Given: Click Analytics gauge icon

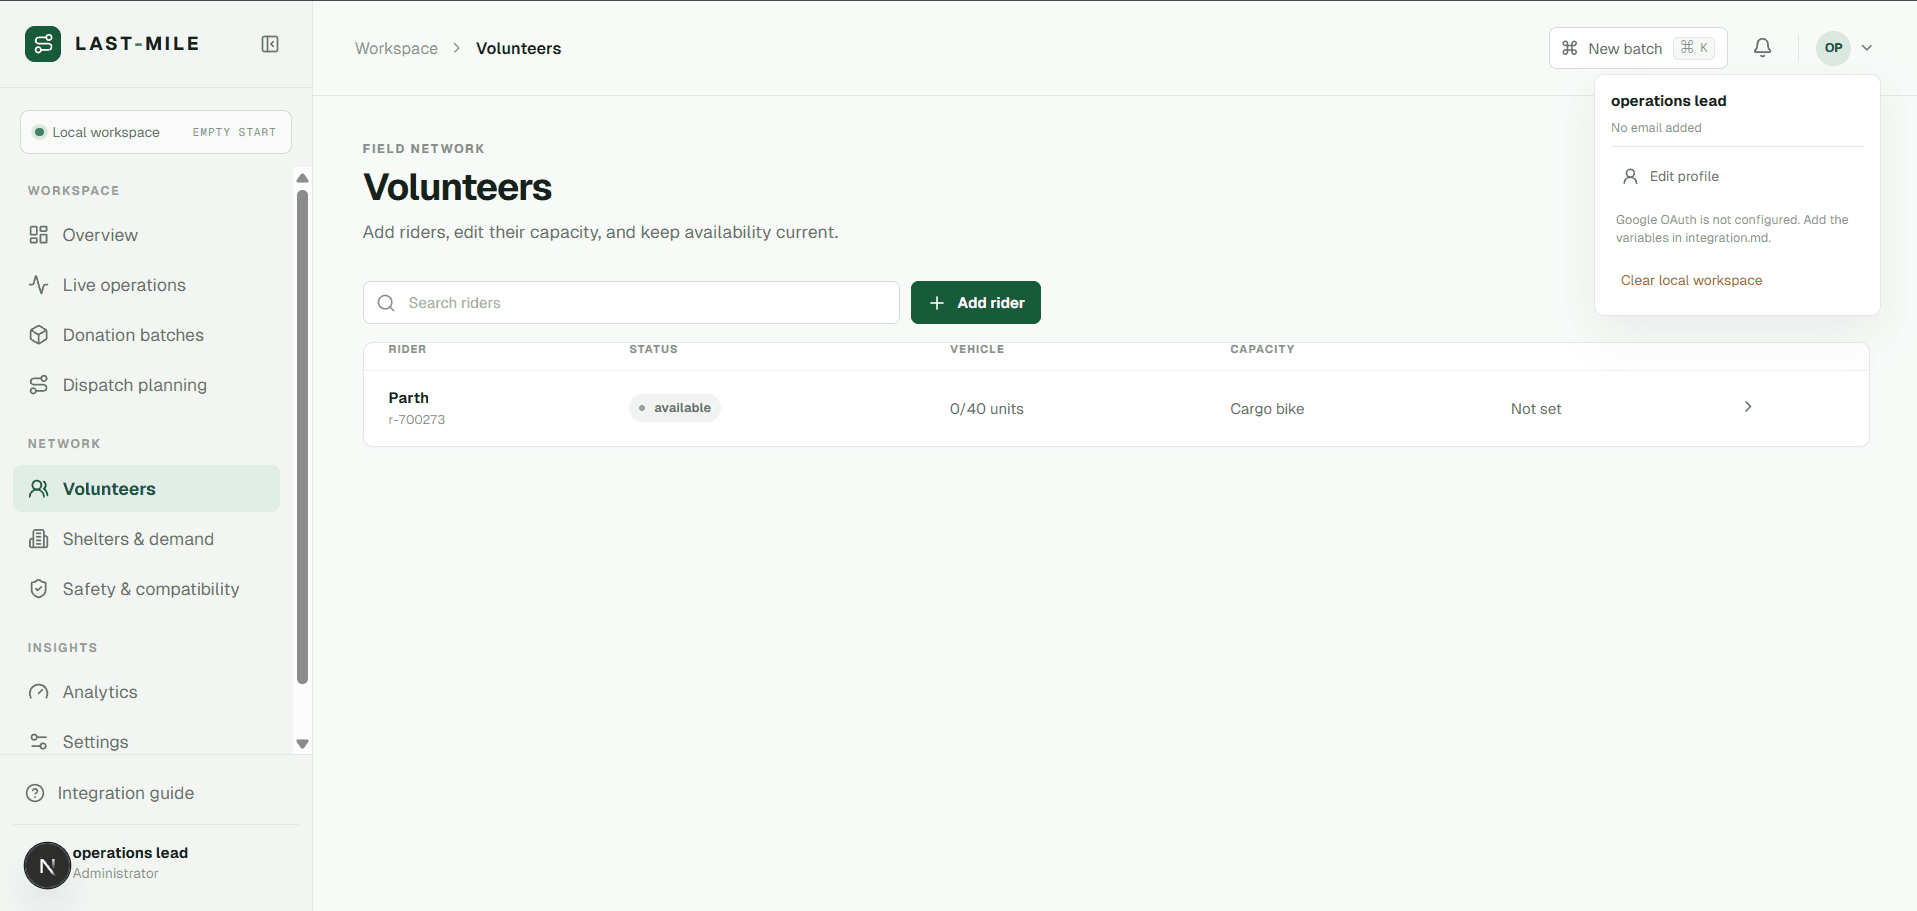Looking at the screenshot, I should click(39, 692).
